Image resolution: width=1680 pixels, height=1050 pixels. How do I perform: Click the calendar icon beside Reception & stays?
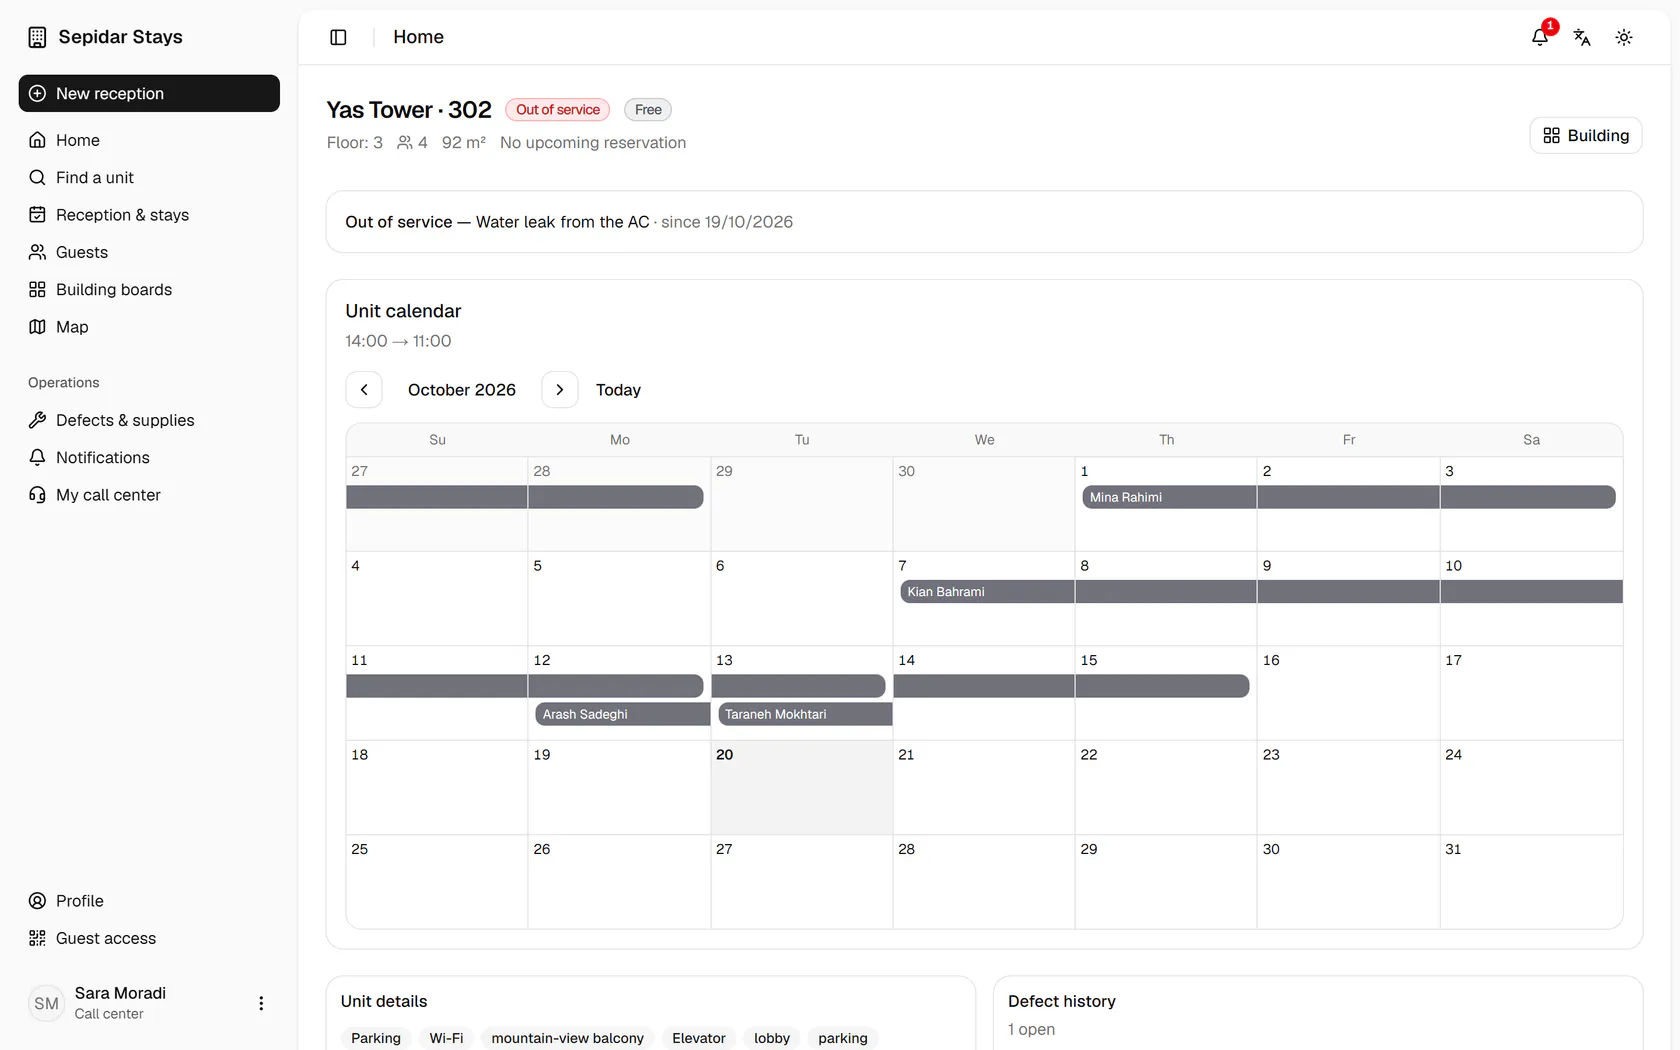(37, 215)
